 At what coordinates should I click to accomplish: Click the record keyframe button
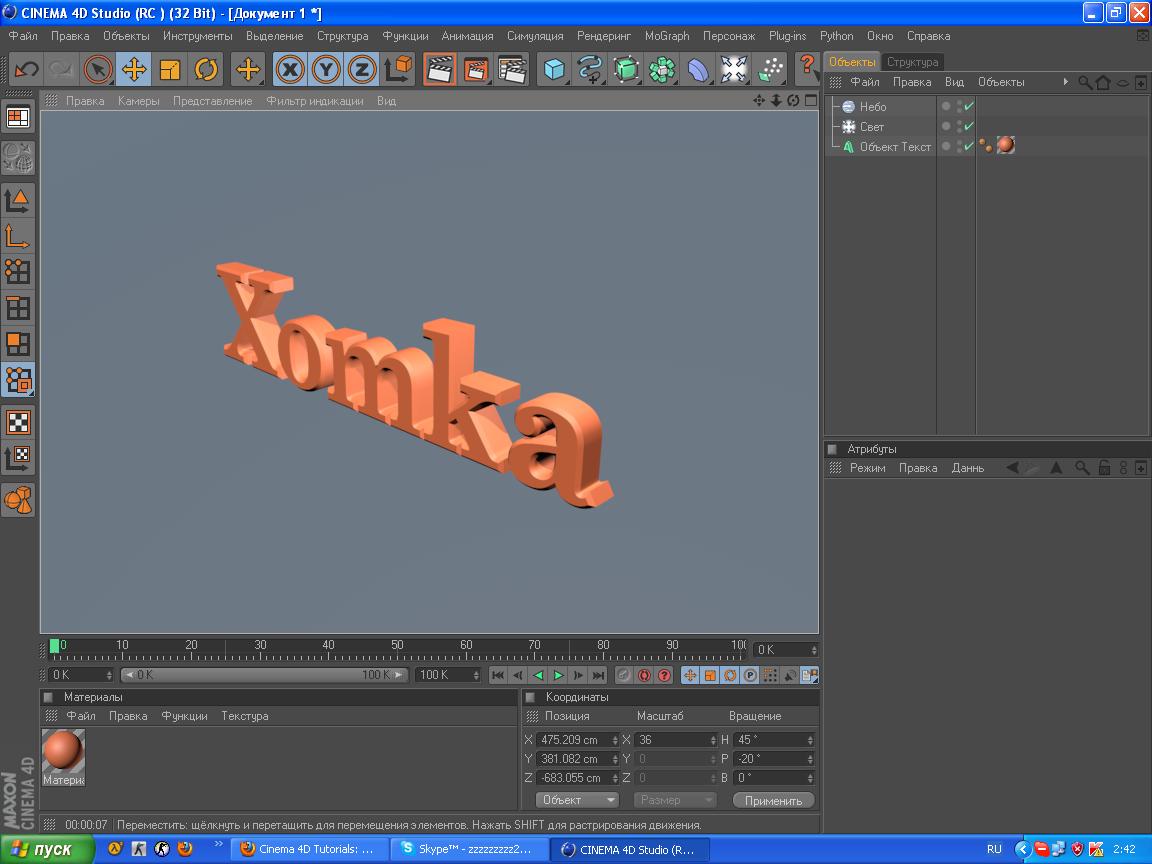[x=623, y=676]
